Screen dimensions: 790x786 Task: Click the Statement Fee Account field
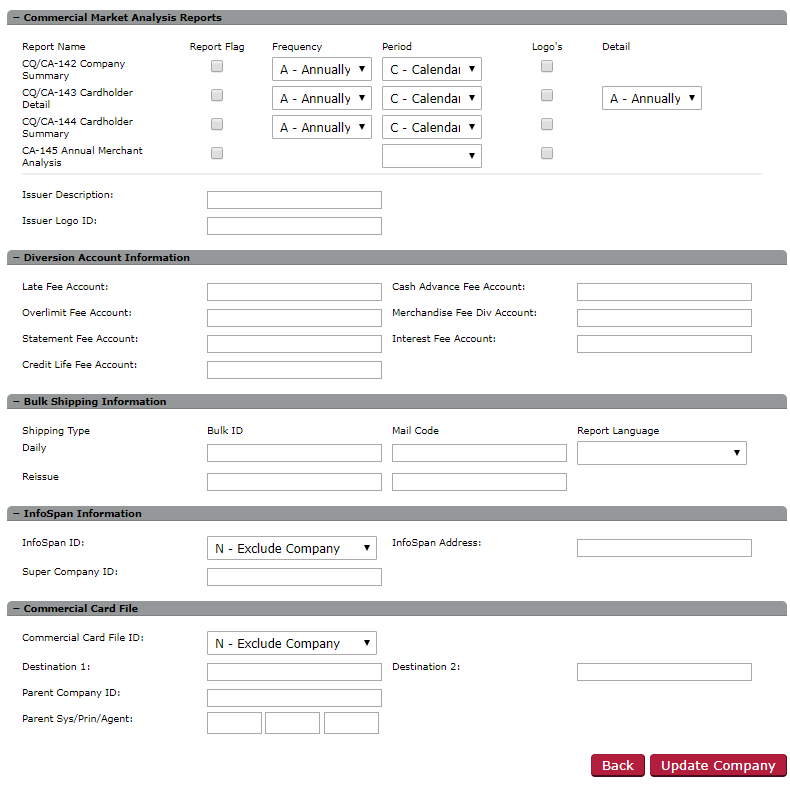pyautogui.click(x=294, y=344)
